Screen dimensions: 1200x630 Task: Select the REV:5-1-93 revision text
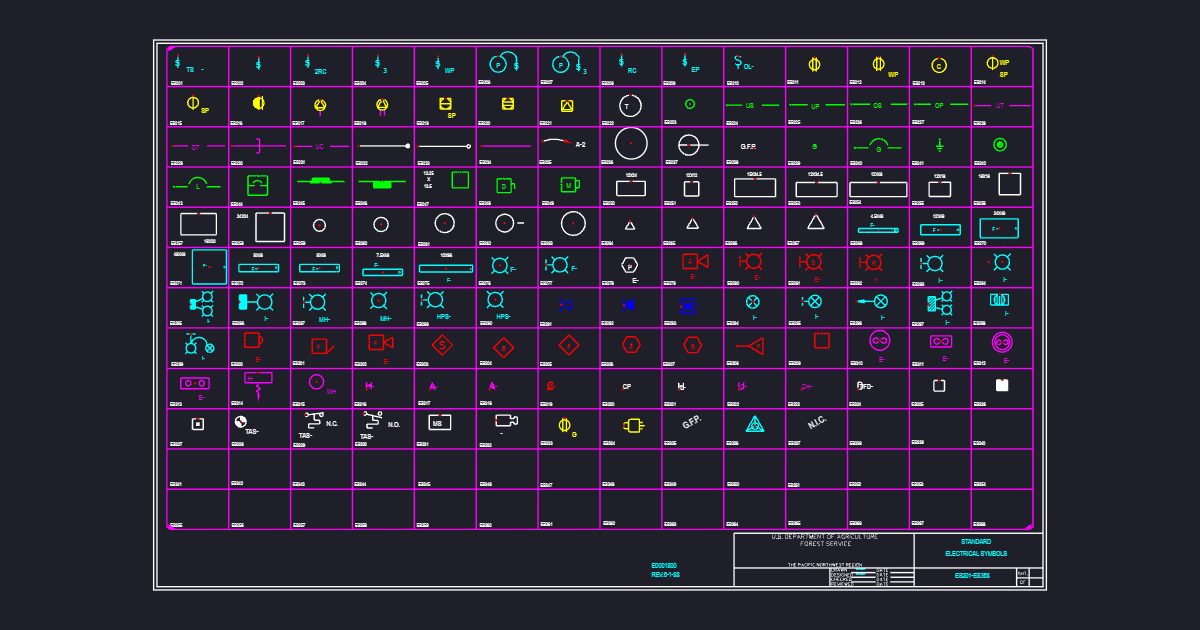pyautogui.click(x=666, y=575)
